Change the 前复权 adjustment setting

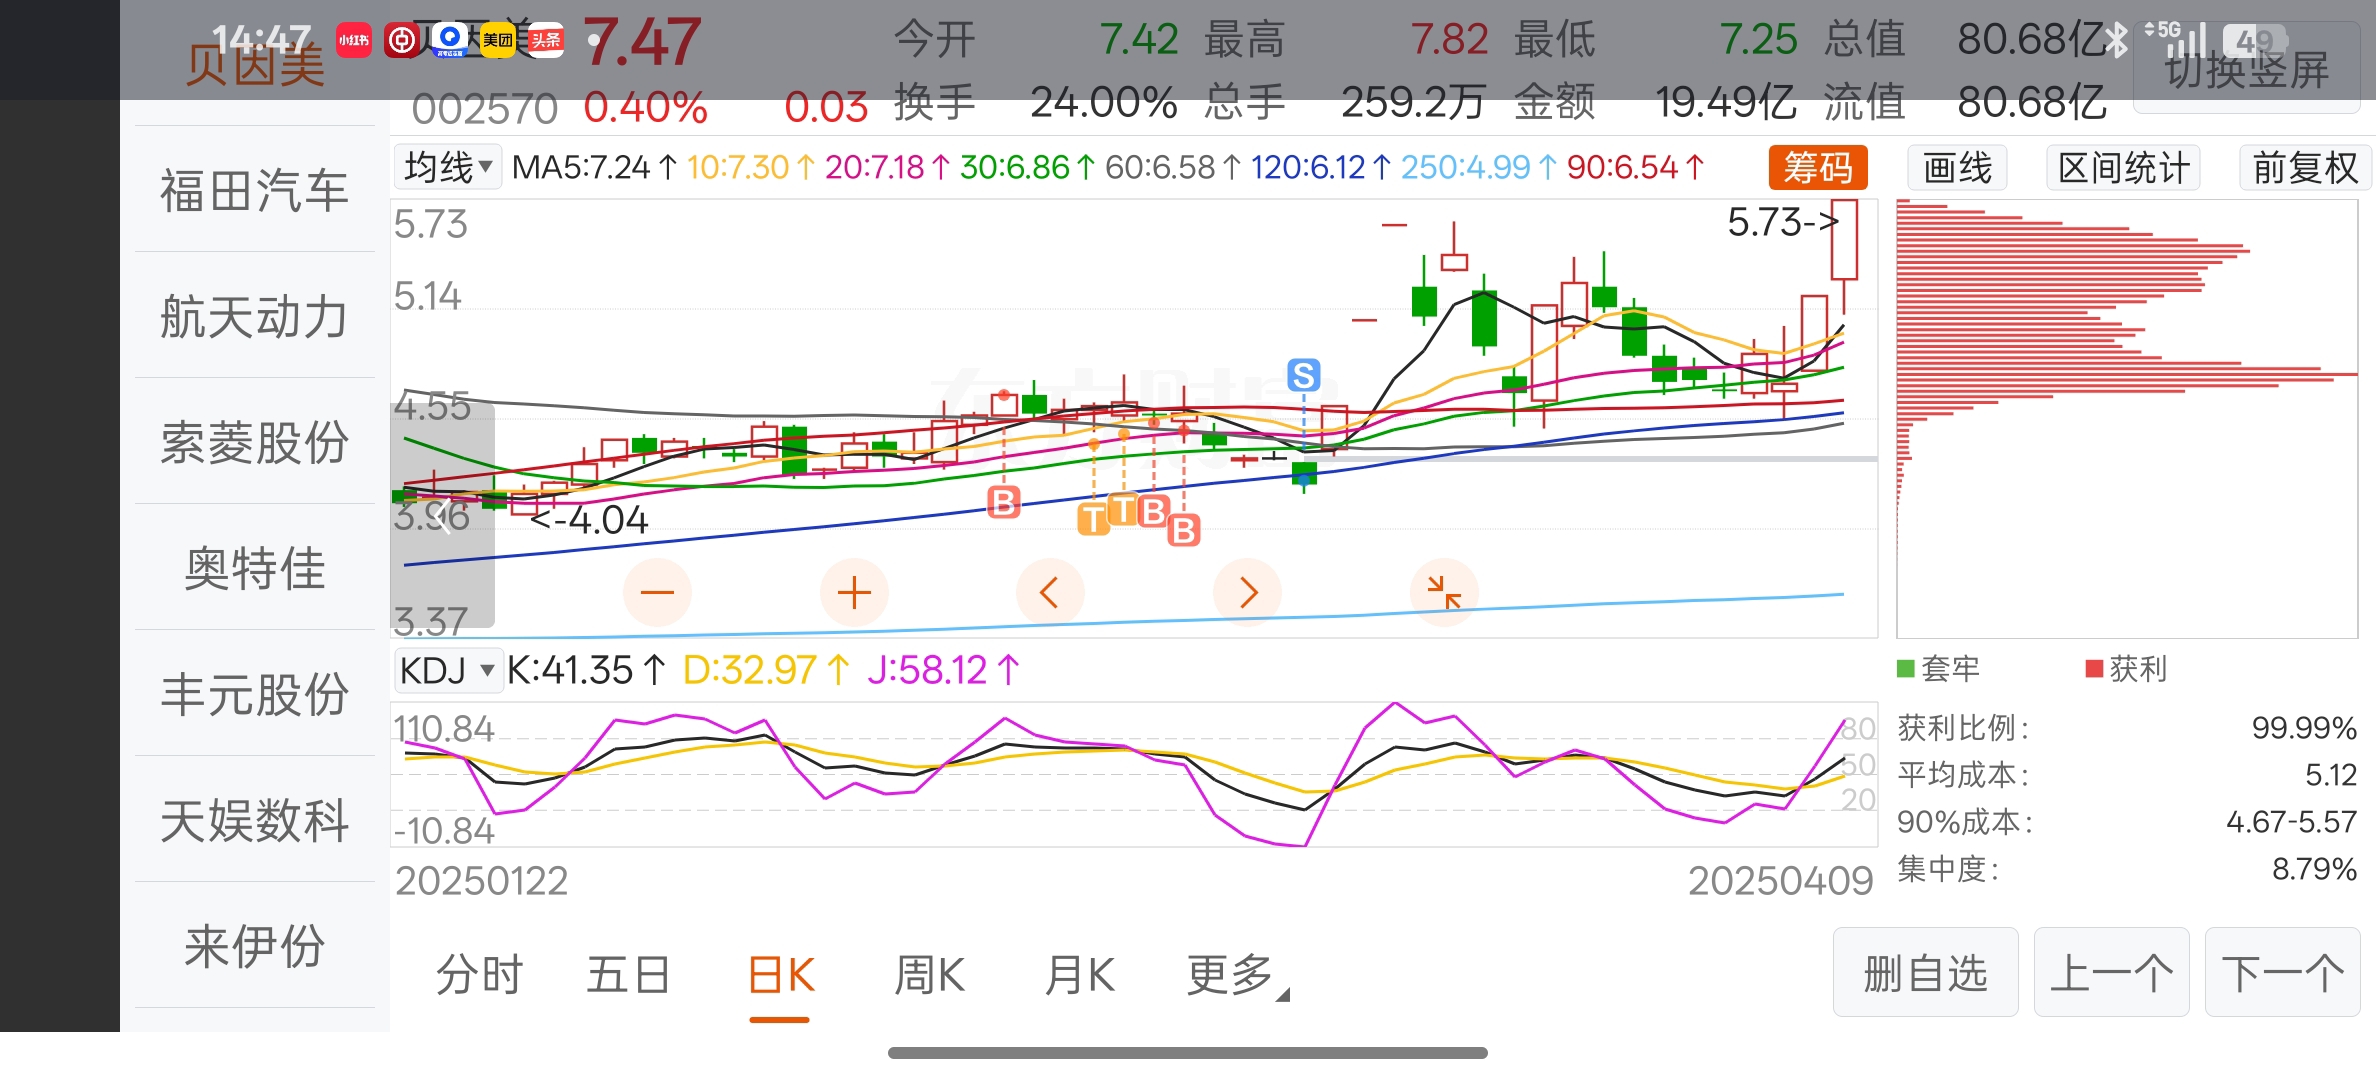click(x=2306, y=167)
